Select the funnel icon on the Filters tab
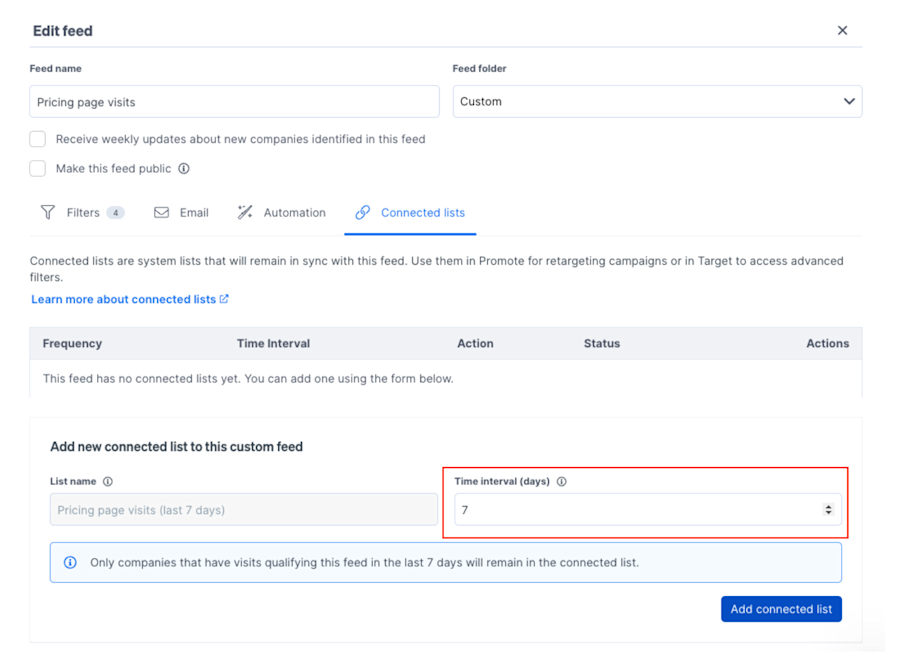The height and width of the screenshot is (657, 900). point(47,212)
